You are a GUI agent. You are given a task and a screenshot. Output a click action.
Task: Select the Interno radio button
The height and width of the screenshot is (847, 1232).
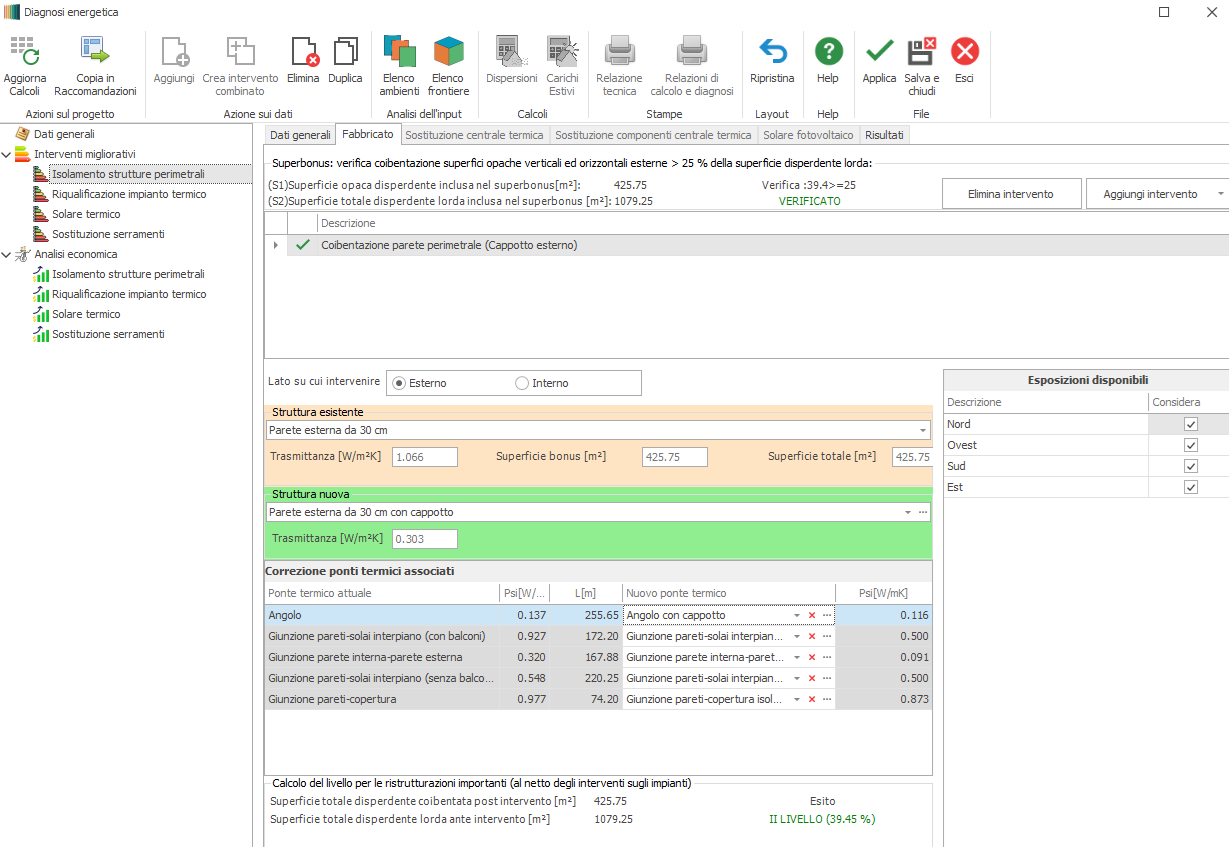pos(522,383)
